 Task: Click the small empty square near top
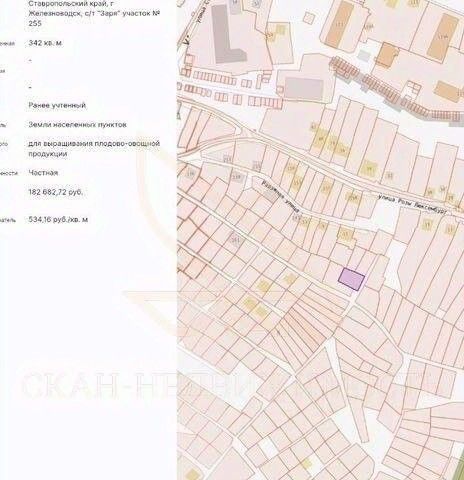(x=309, y=18)
